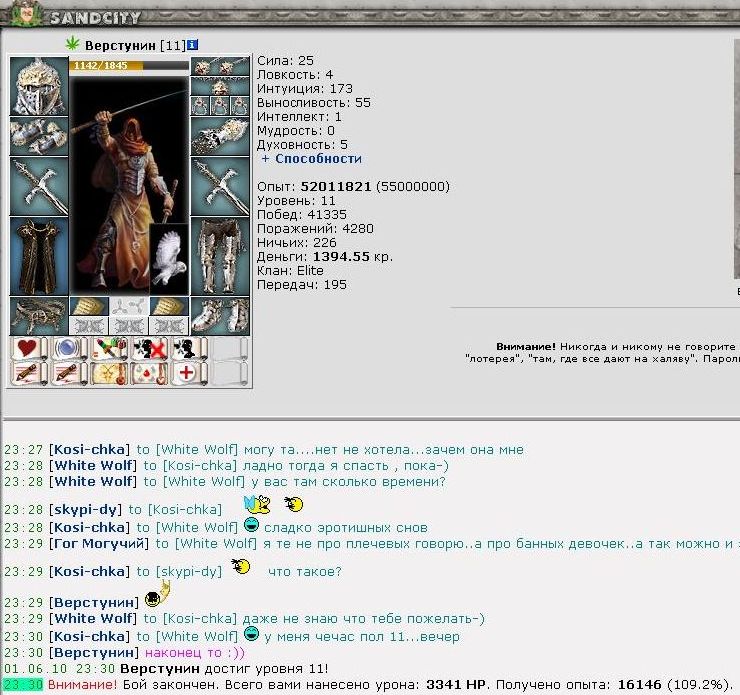
Task: Use the red plus healing scroll
Action: tap(189, 373)
